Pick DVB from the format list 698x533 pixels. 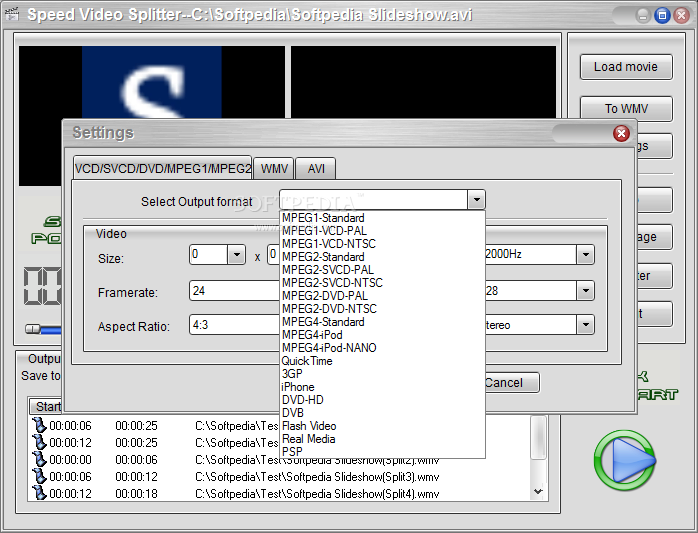pos(383,413)
